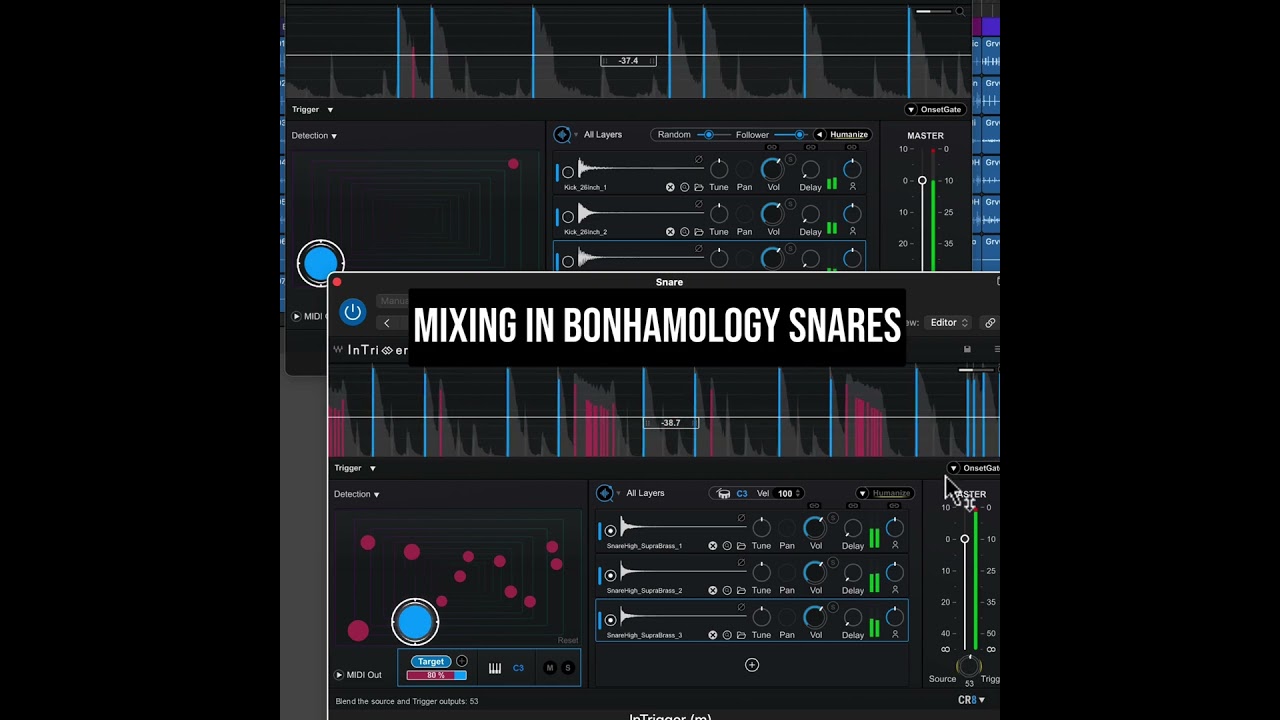Solo the SnareHigh_SupraBrass_1 layer
Viewport: 1280px width, 720px height.
pyautogui.click(x=832, y=519)
